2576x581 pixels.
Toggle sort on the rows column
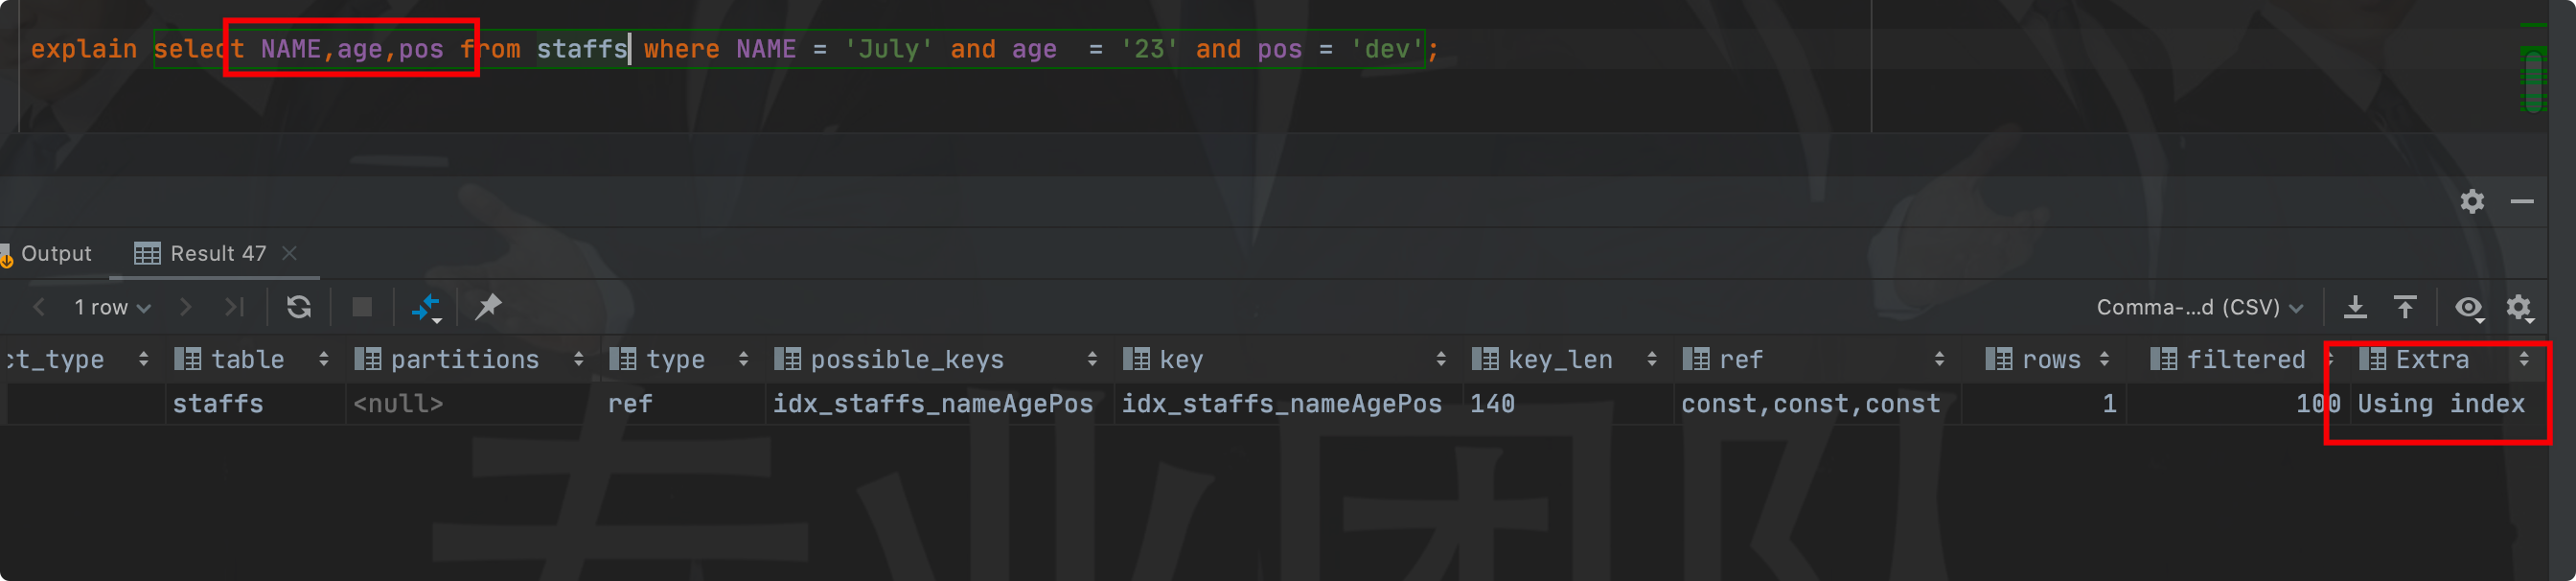click(x=2104, y=359)
